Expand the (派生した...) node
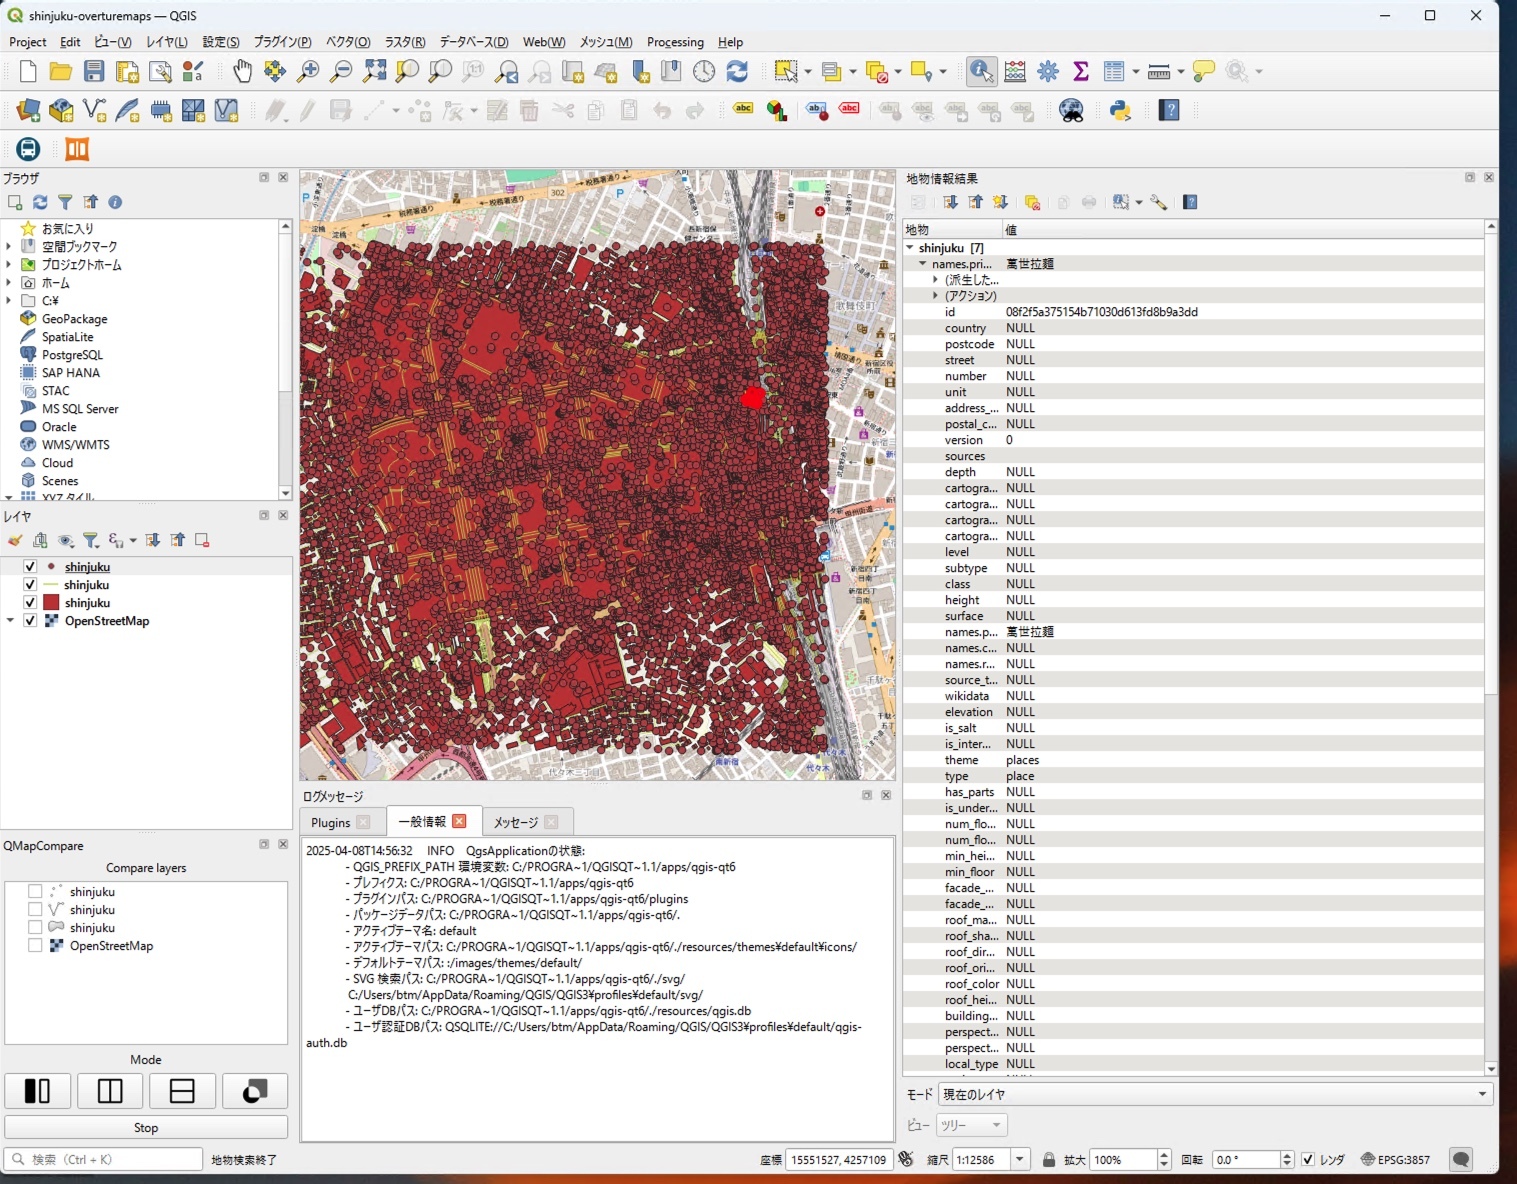 935,279
